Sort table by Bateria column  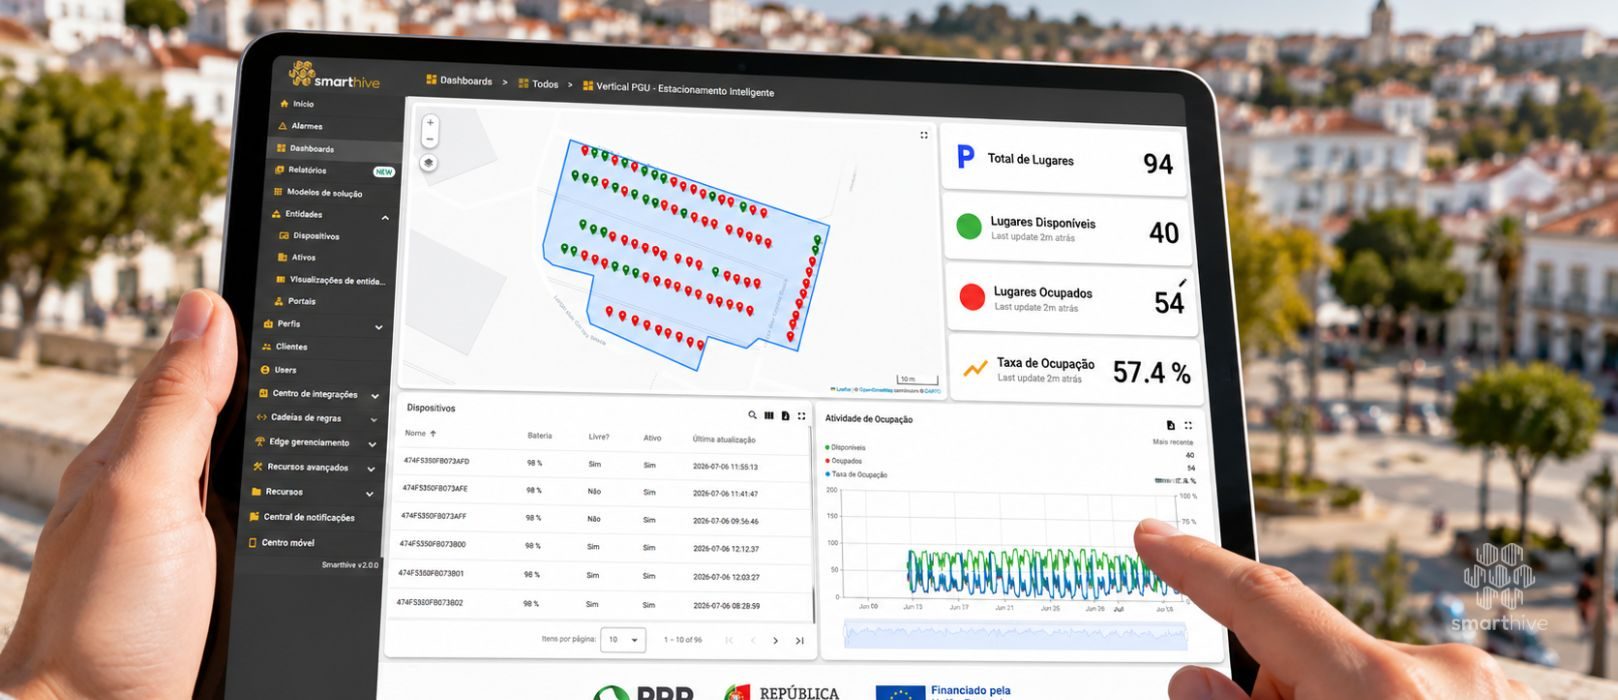(540, 436)
